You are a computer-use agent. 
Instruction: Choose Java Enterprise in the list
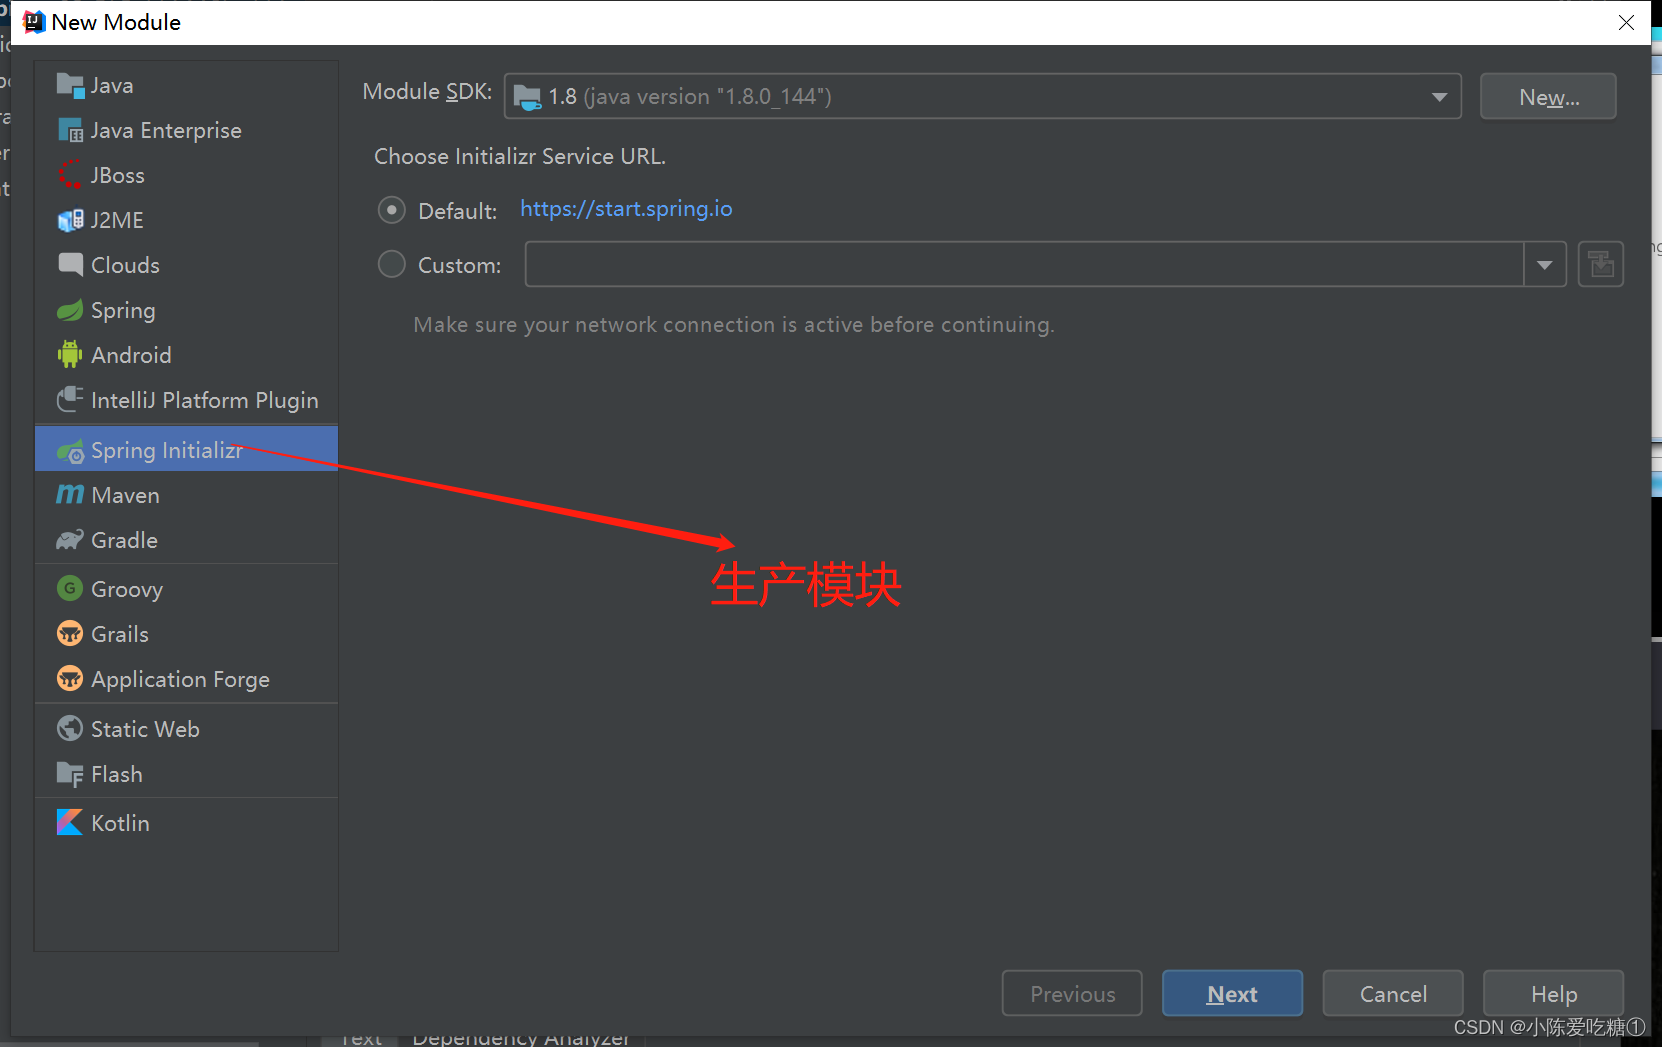point(186,131)
